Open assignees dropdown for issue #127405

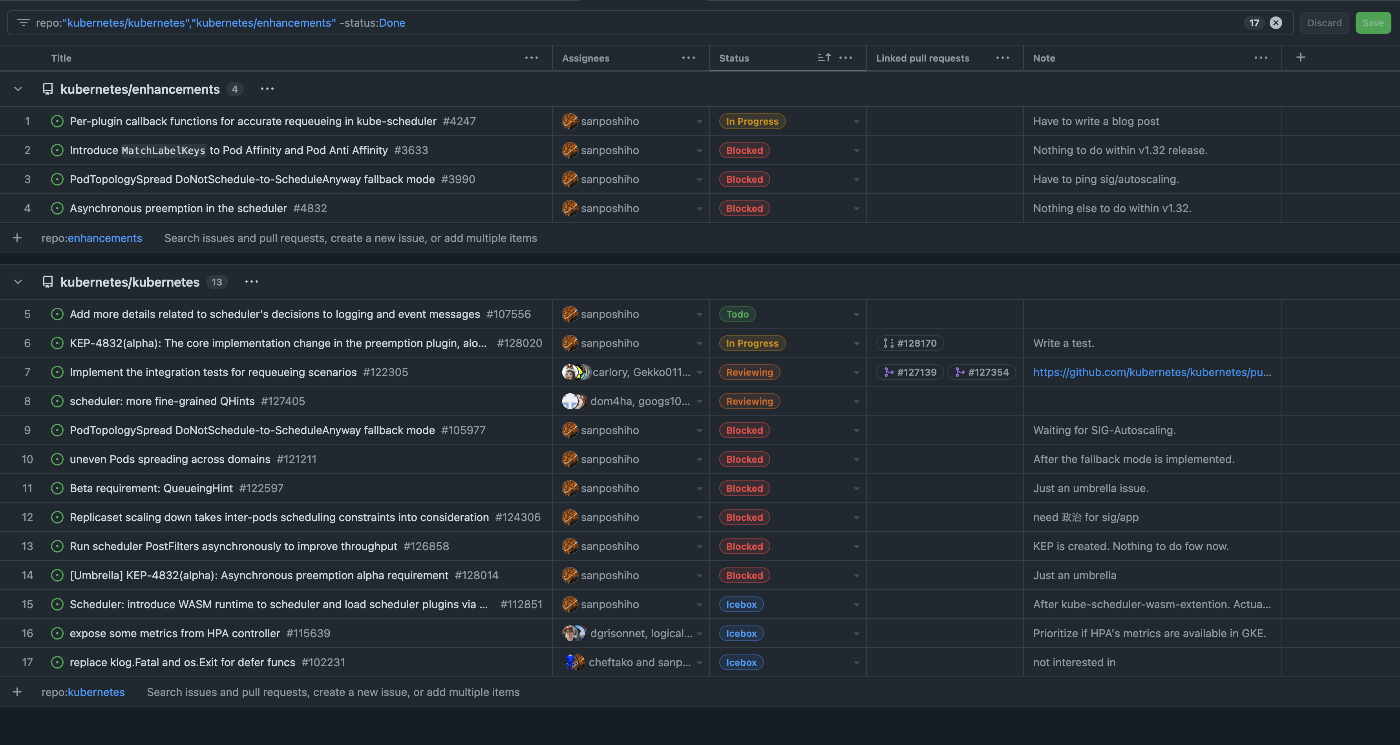pos(699,402)
